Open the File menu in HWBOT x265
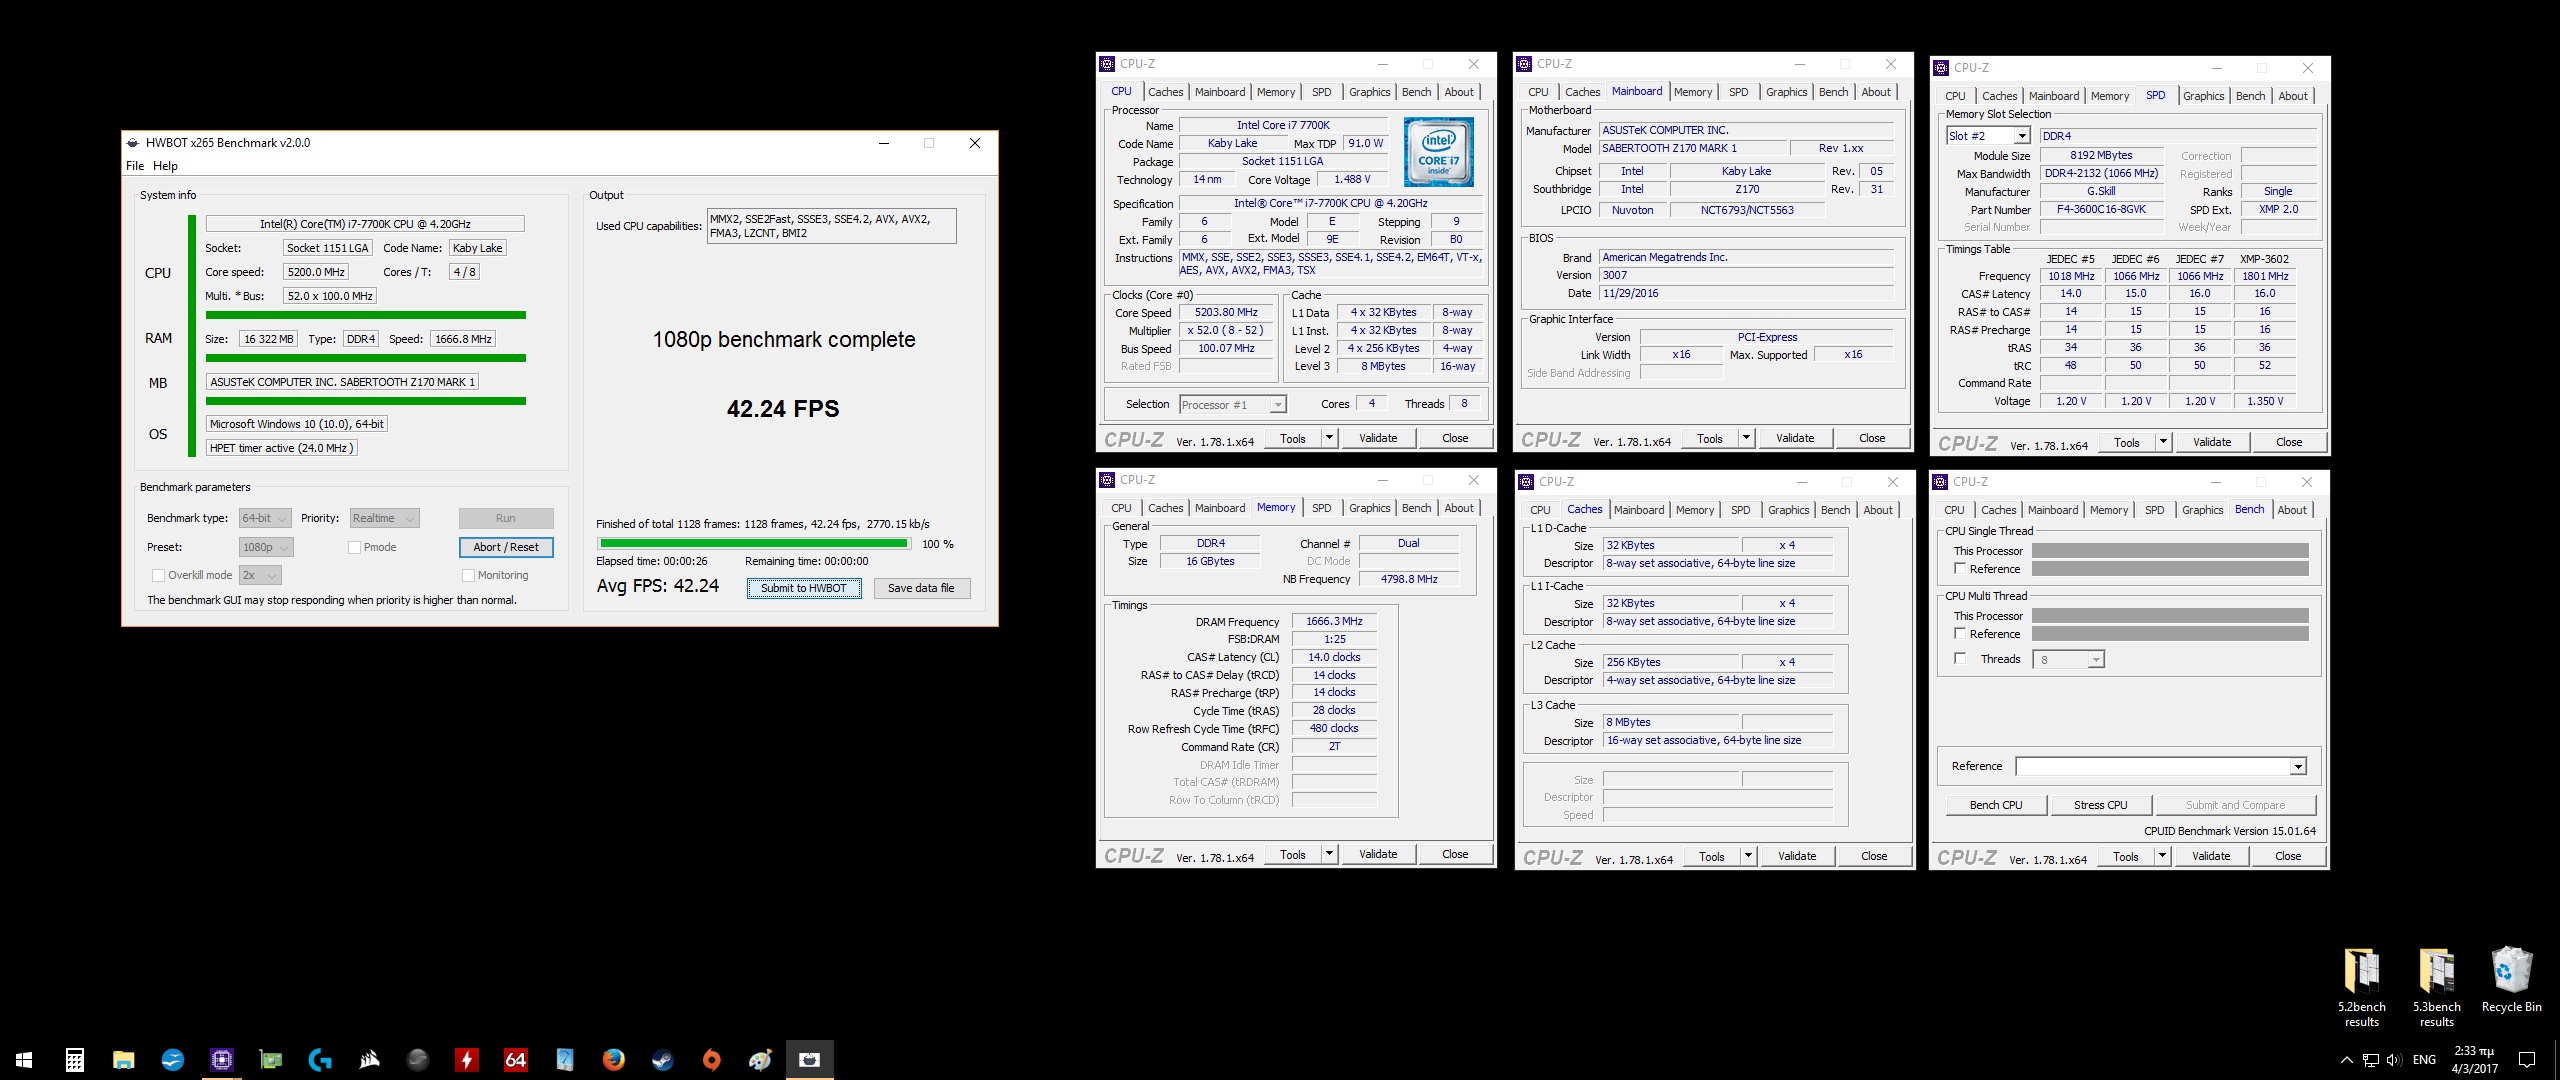2560x1080 pixels. 135,166
